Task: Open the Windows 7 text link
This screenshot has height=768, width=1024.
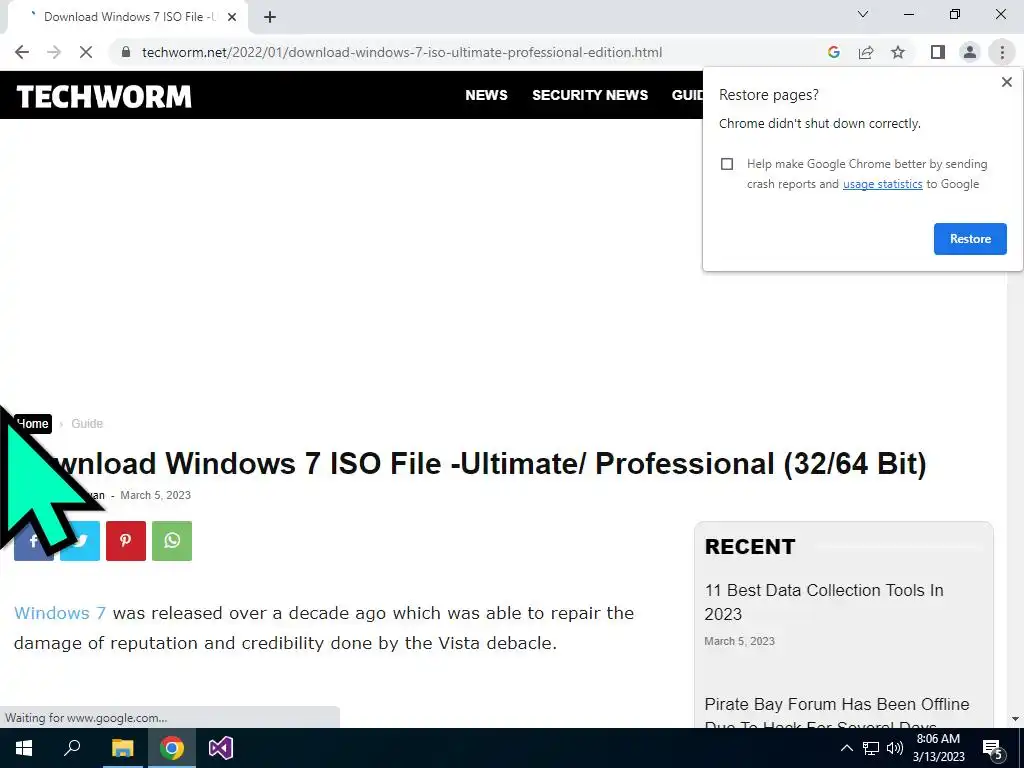Action: (x=59, y=613)
